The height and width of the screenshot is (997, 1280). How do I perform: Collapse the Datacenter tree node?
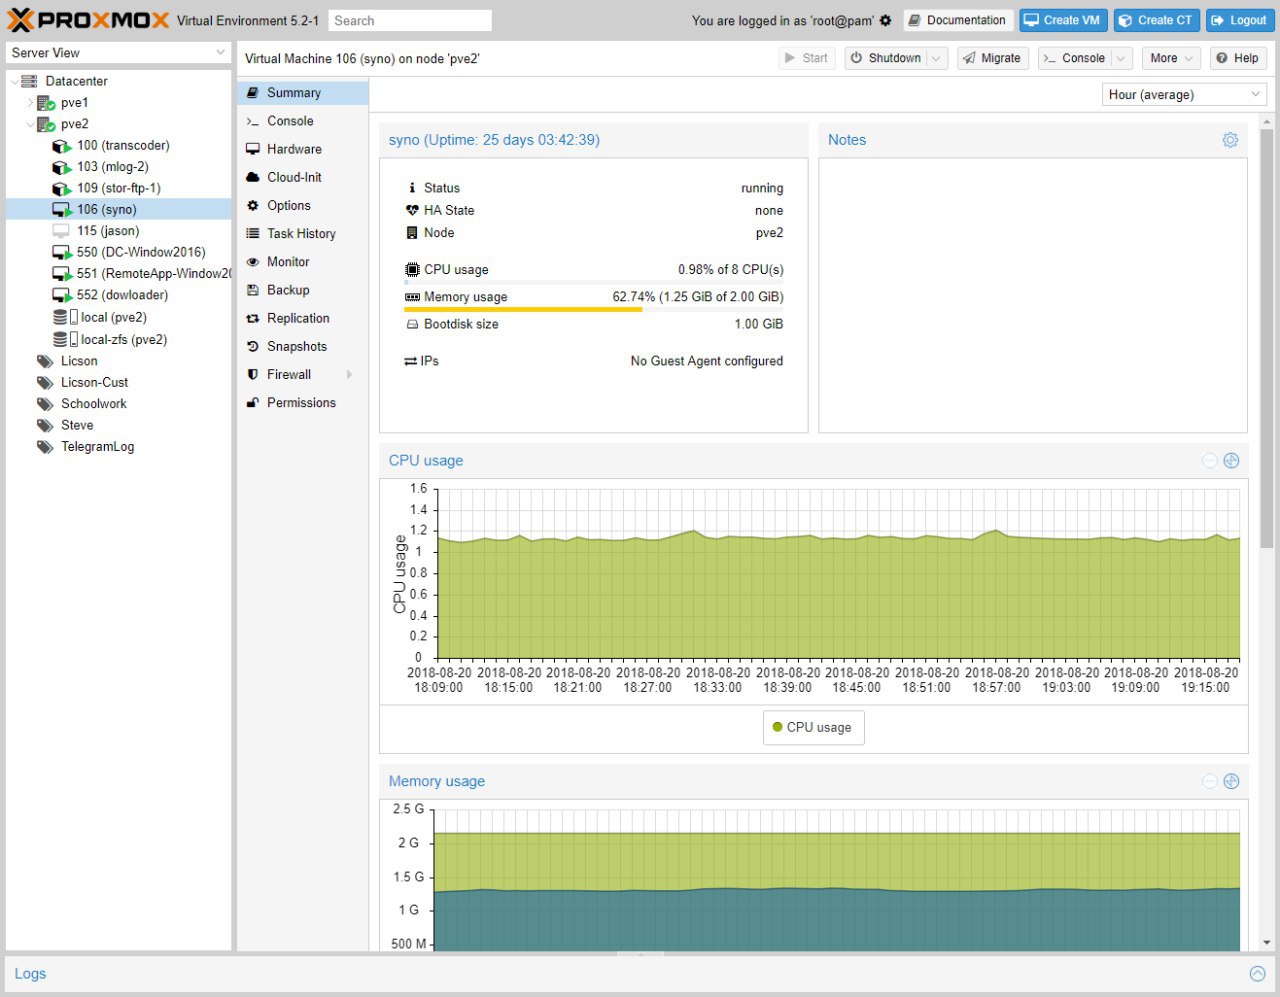point(14,81)
